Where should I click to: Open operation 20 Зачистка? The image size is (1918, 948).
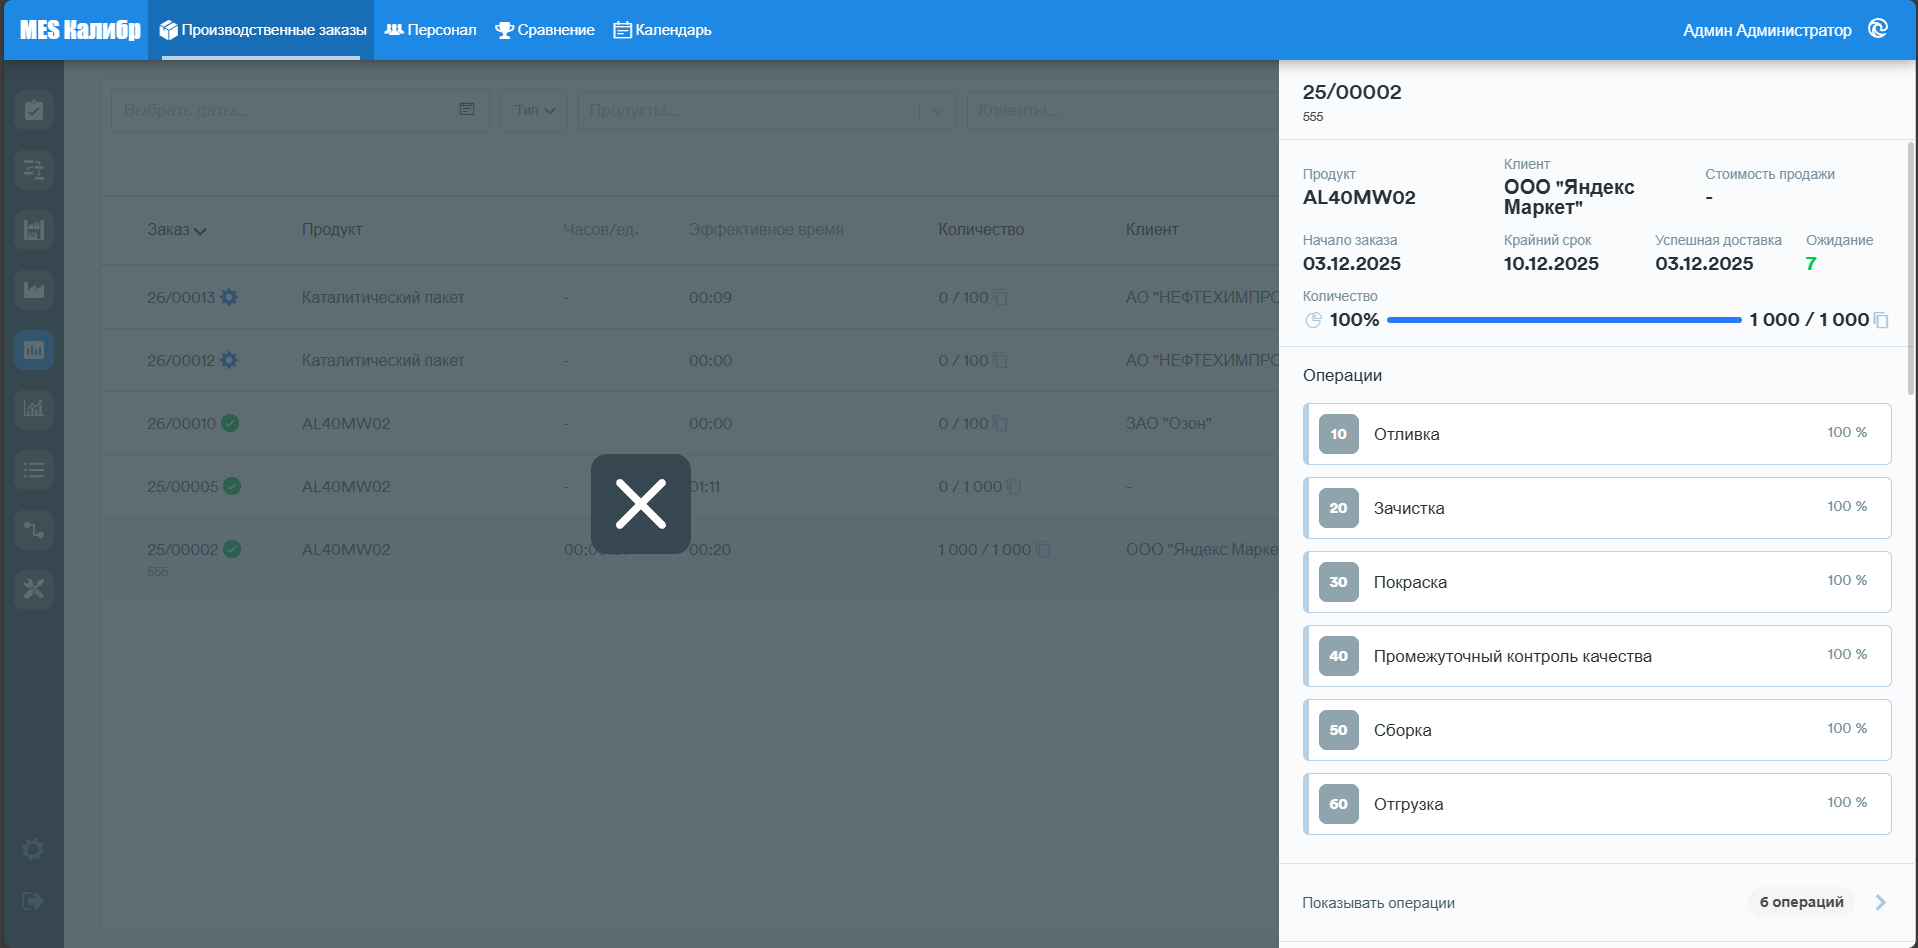[x=1597, y=508]
